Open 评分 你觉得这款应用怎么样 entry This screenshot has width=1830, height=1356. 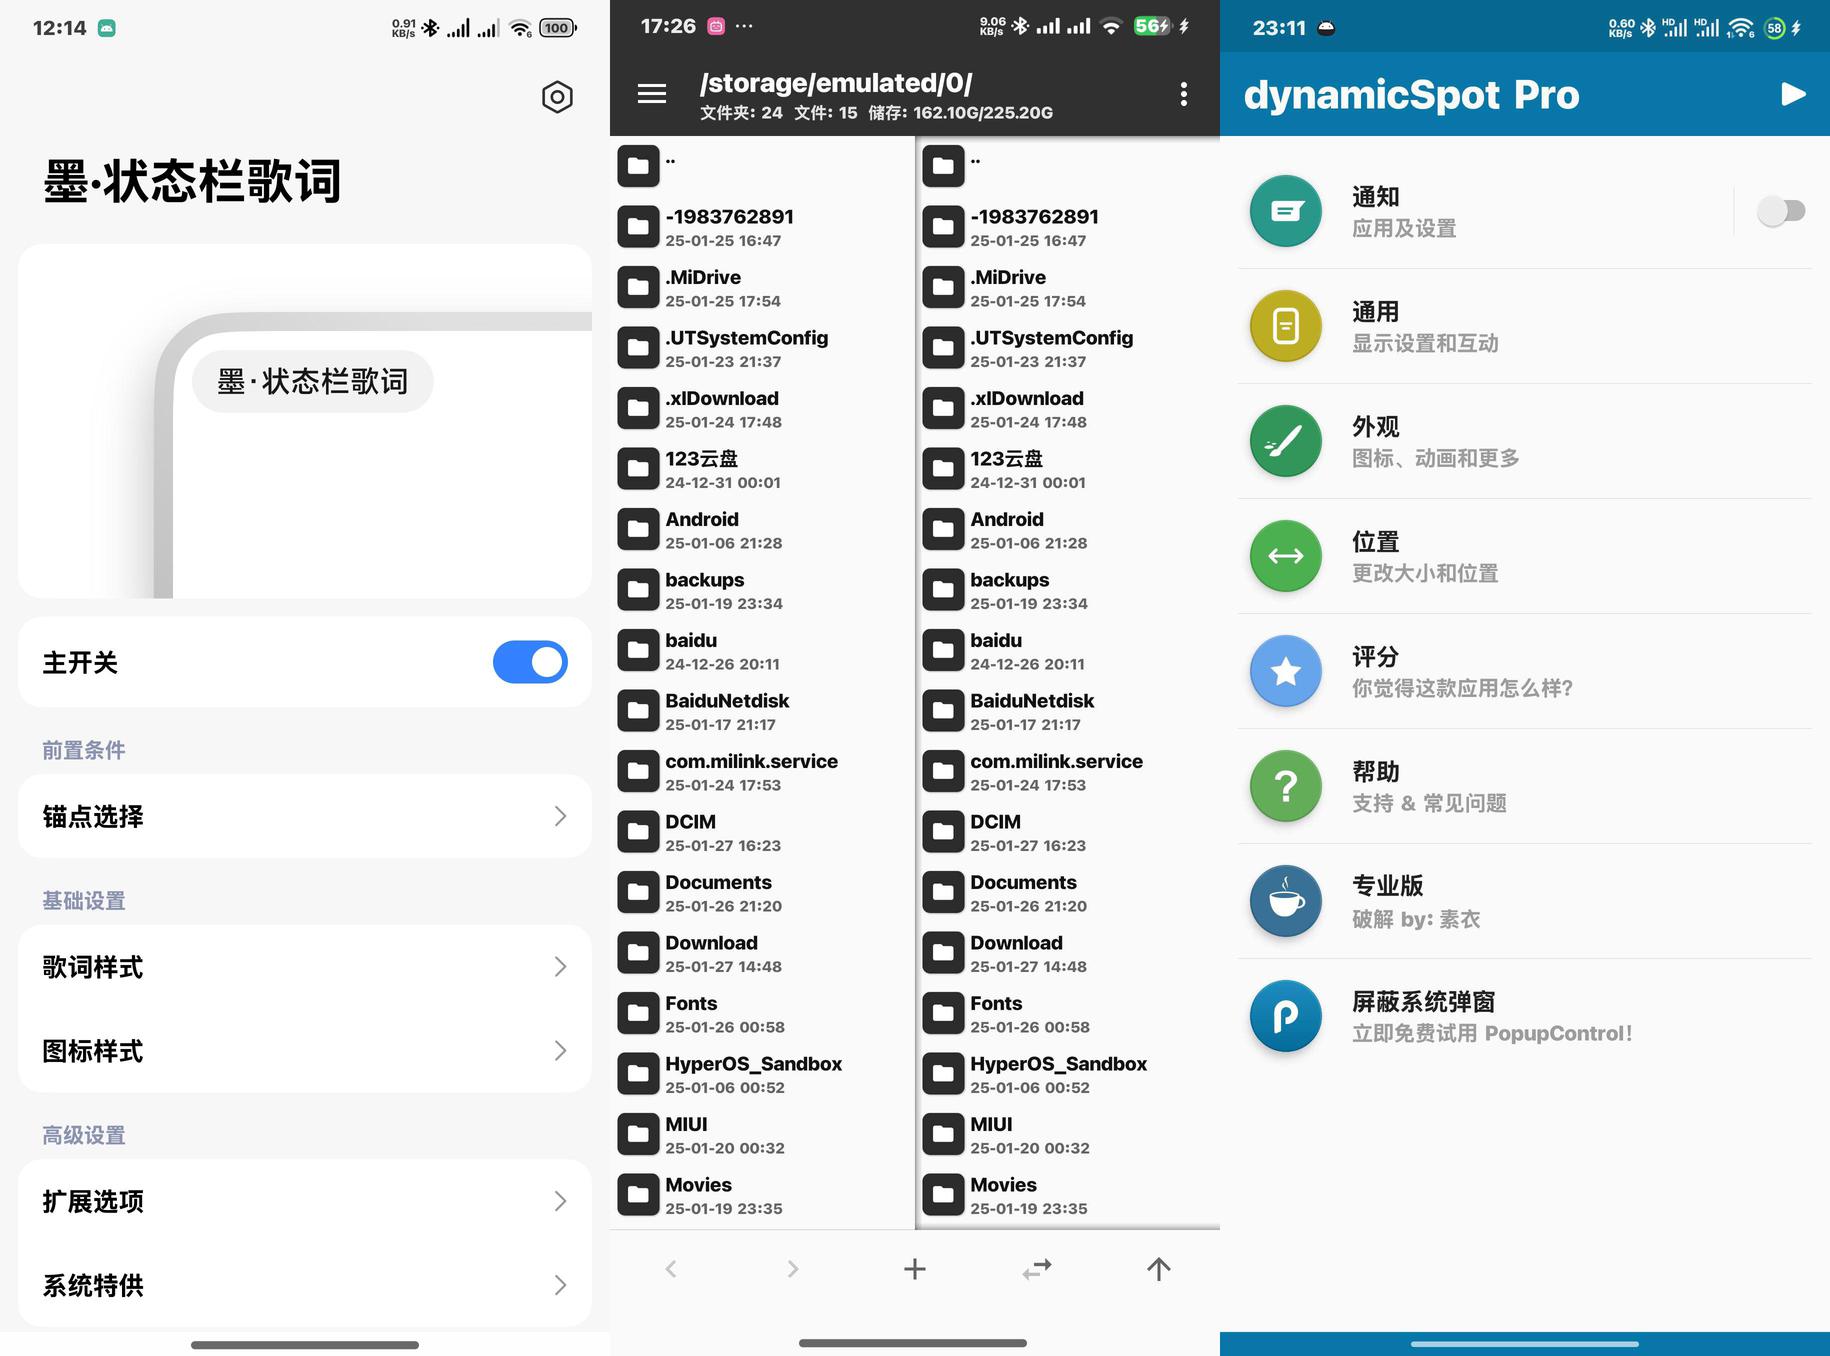click(x=1525, y=671)
